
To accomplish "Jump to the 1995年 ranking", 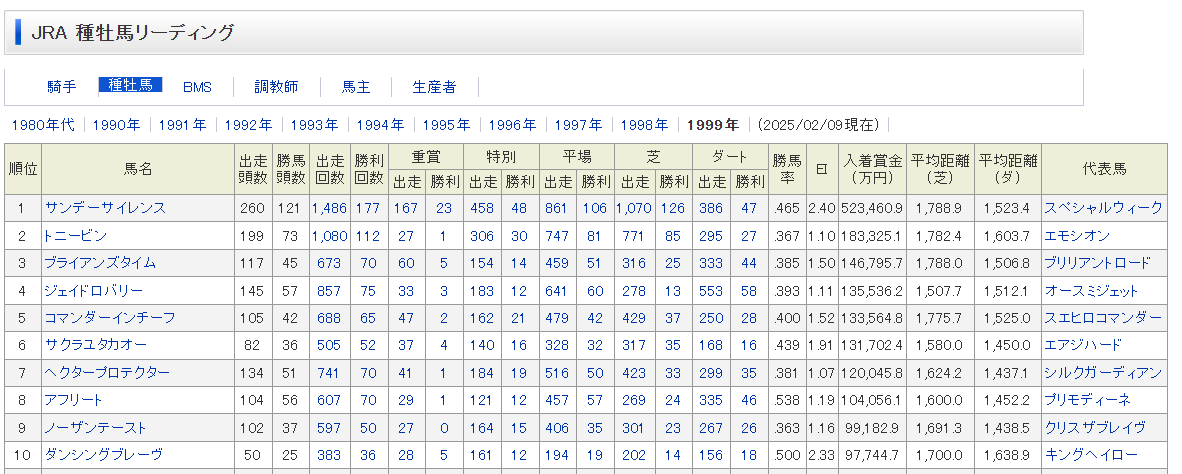I will 445,125.
